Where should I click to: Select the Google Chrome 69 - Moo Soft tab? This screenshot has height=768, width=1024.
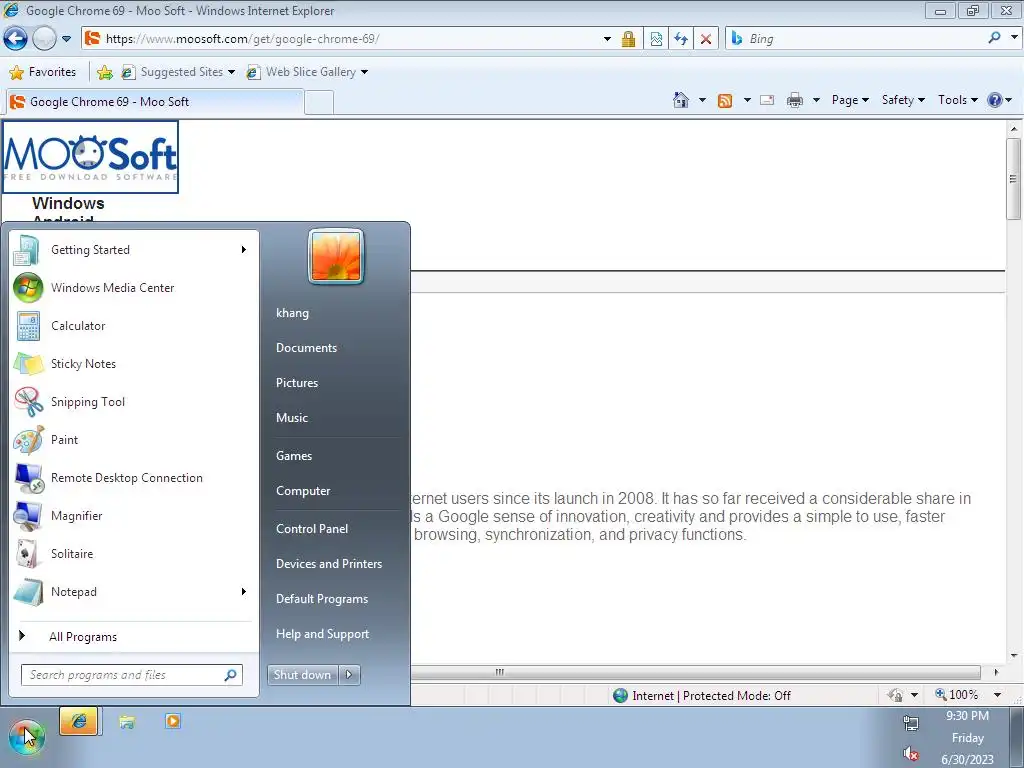pyautogui.click(x=155, y=102)
